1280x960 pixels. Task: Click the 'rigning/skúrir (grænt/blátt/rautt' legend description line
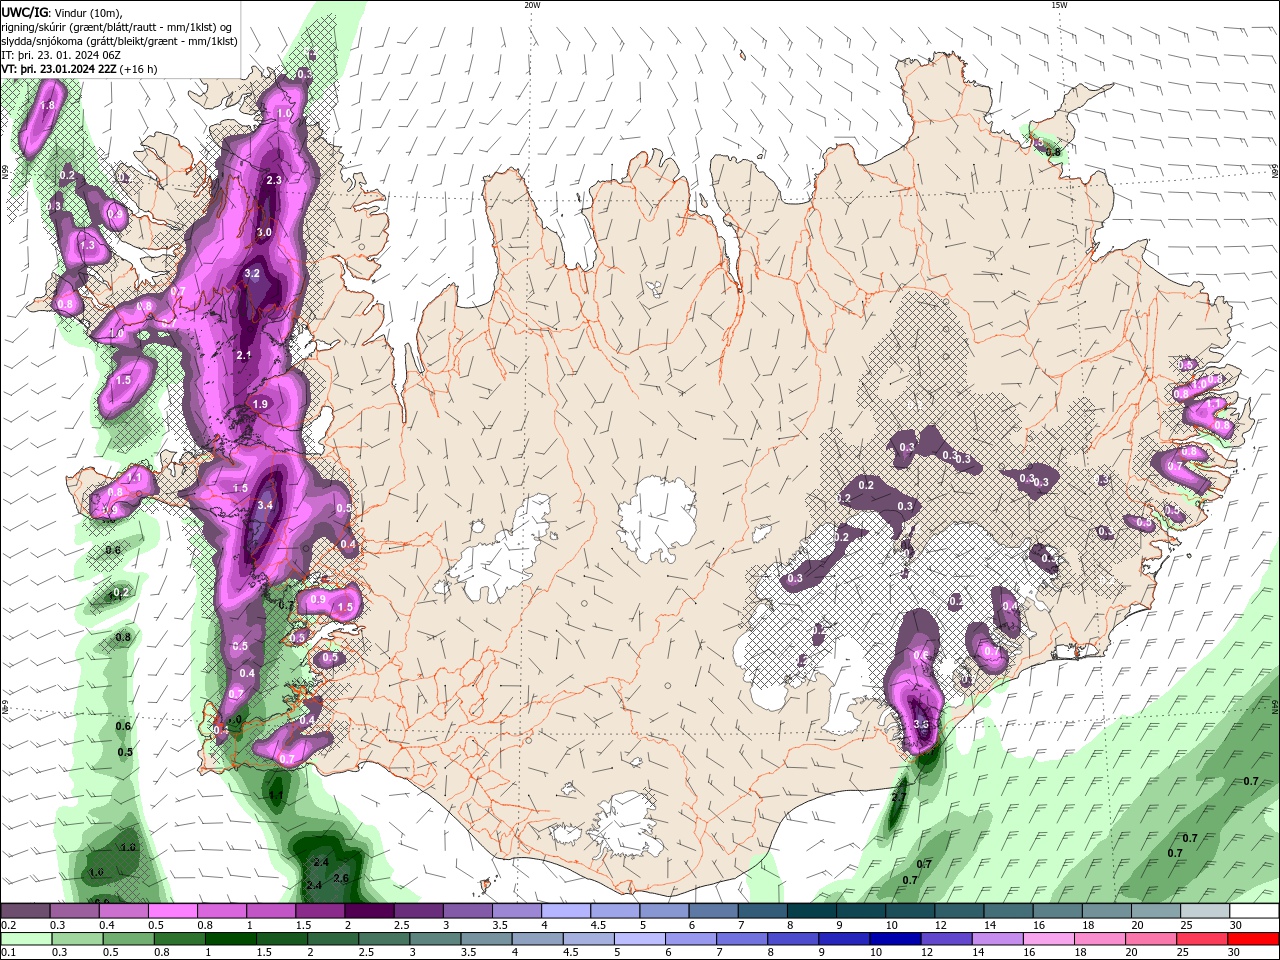[x=117, y=27]
